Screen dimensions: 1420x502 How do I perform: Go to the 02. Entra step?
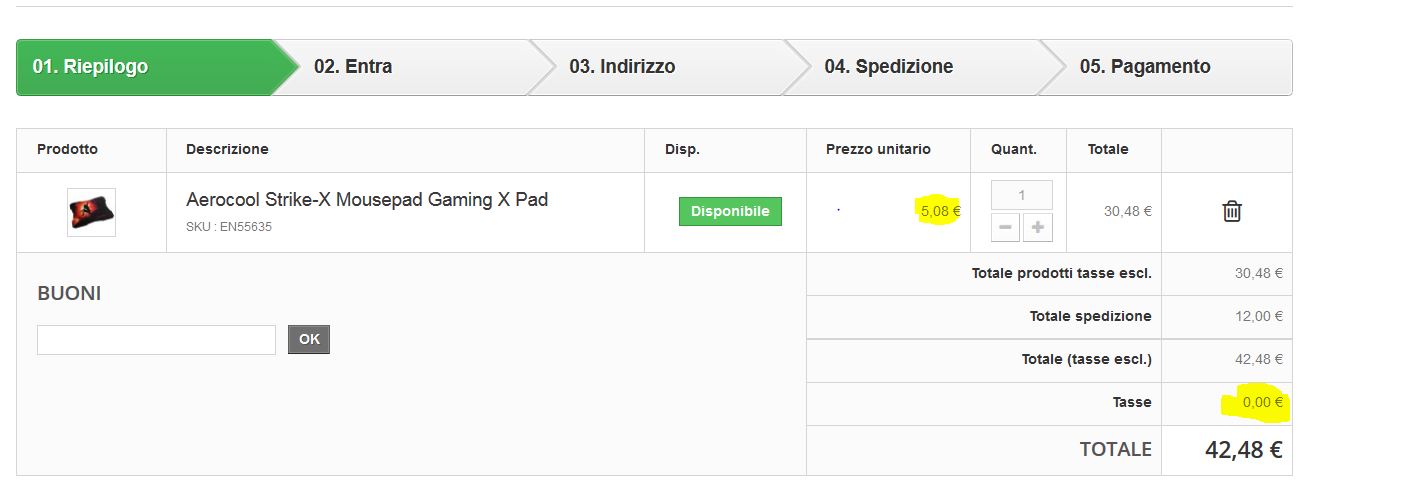point(353,67)
